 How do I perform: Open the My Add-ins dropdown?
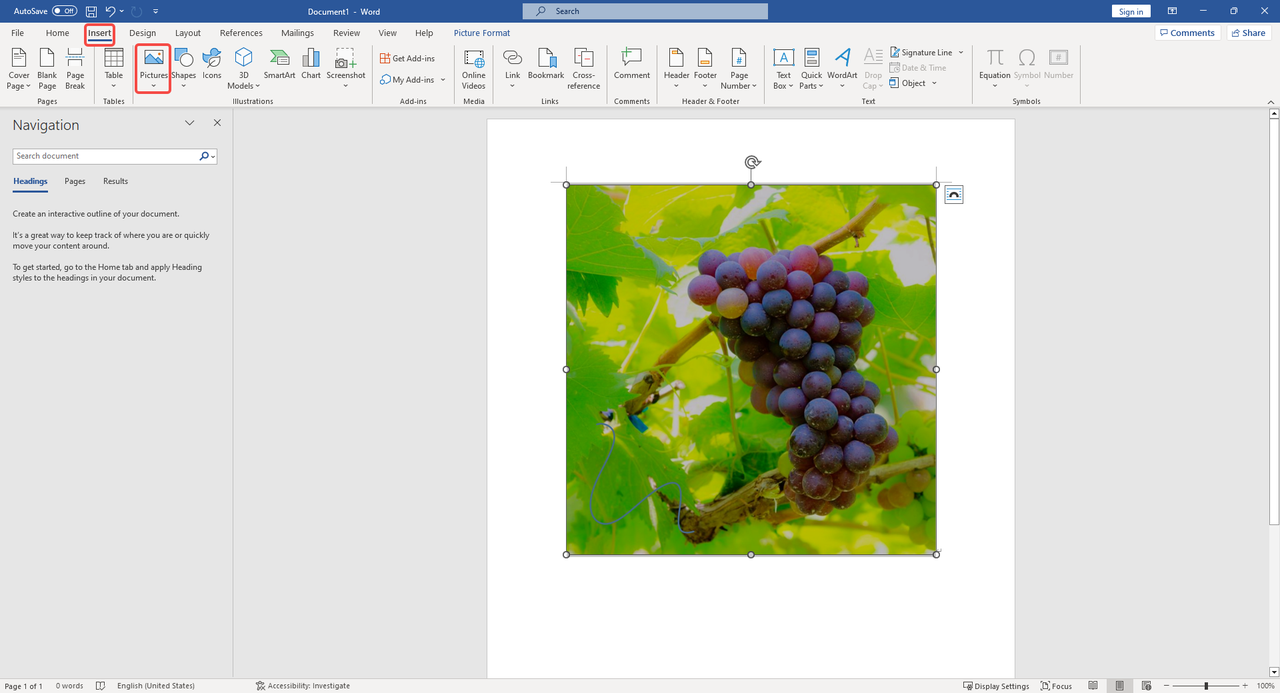(x=443, y=80)
